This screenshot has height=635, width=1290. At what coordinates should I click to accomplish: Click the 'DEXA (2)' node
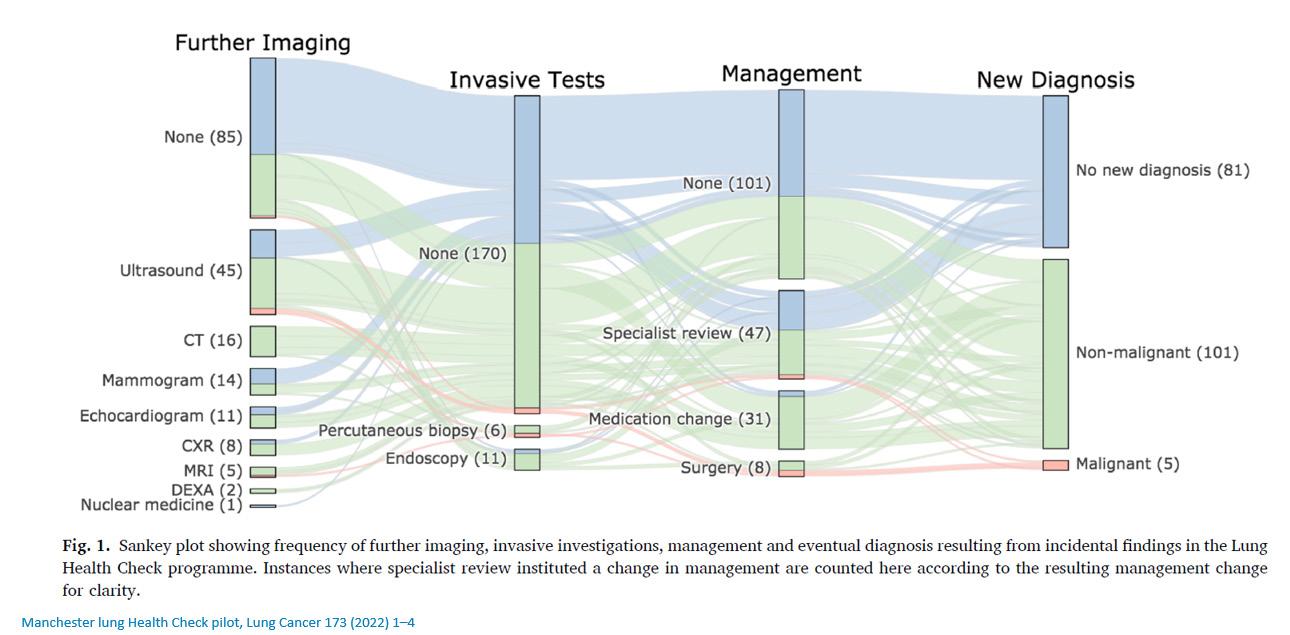(263, 490)
